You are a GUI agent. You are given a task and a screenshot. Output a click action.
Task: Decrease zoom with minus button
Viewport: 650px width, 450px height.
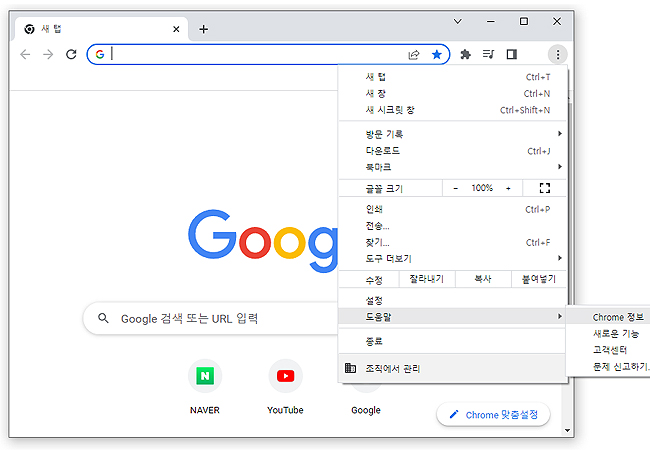[456, 188]
